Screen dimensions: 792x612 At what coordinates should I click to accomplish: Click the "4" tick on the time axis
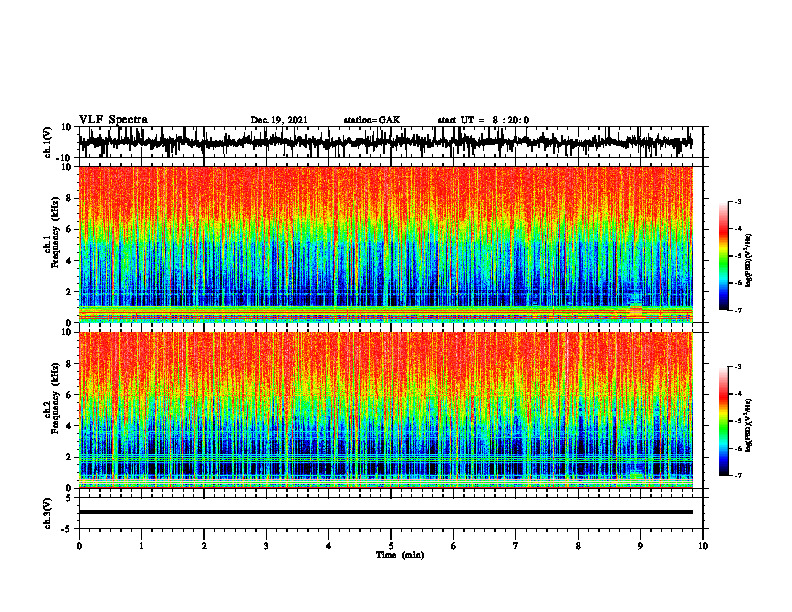point(329,546)
